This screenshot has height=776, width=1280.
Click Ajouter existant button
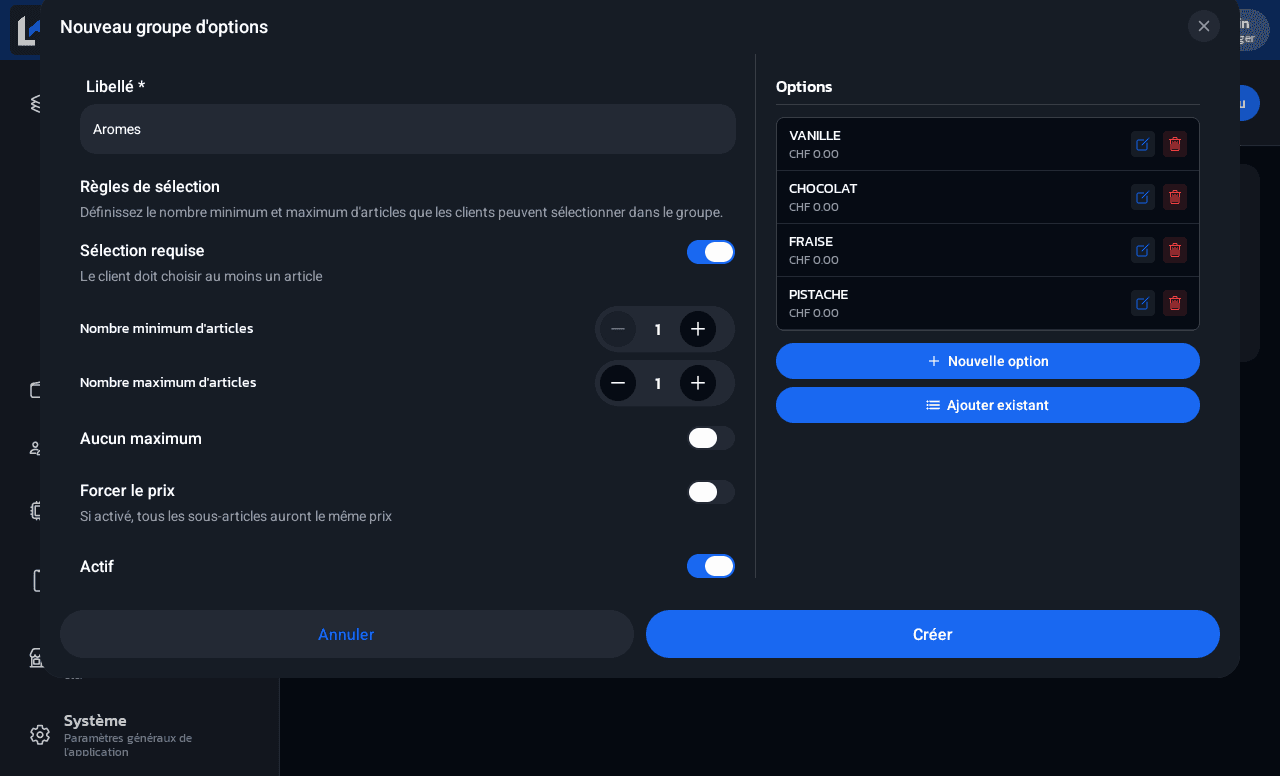[x=988, y=405]
